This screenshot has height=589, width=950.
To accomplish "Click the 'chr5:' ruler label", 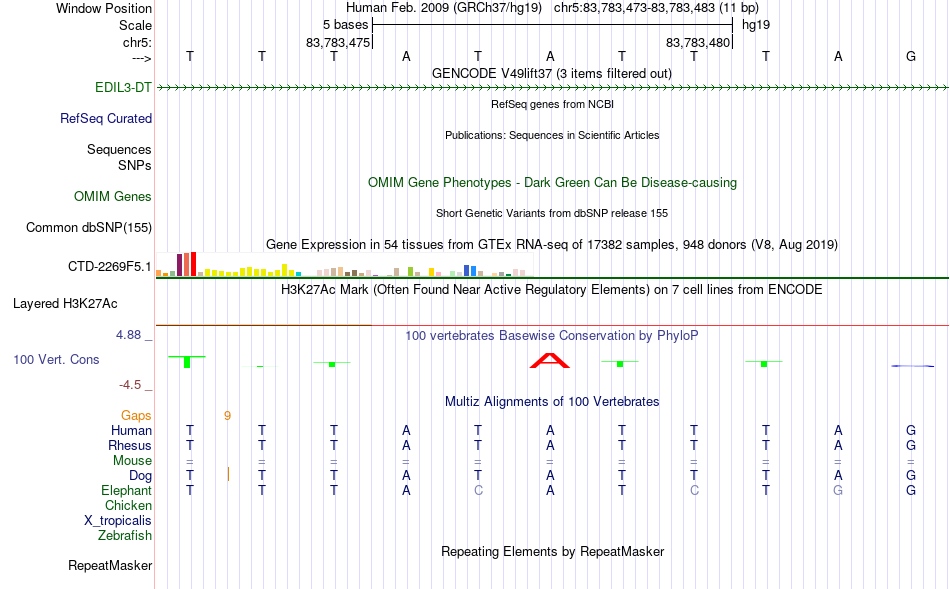I will tap(137, 42).
